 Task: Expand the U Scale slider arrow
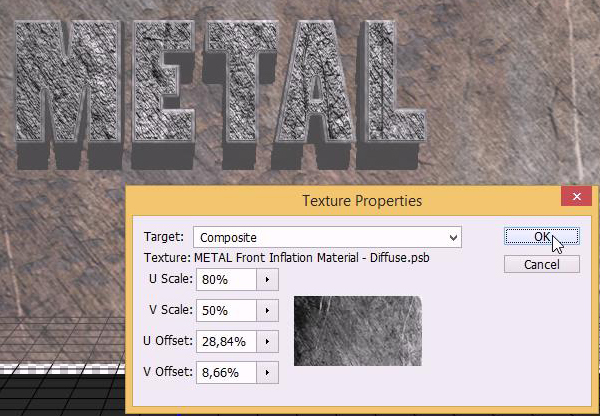click(267, 280)
